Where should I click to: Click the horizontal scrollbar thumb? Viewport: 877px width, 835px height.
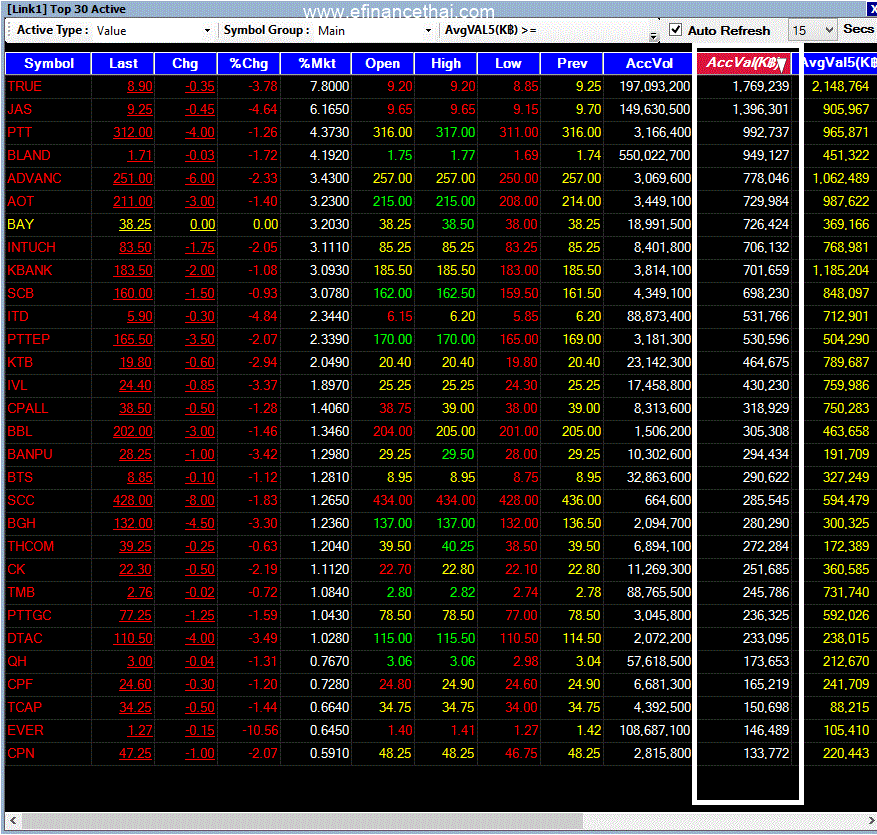[x=302, y=821]
